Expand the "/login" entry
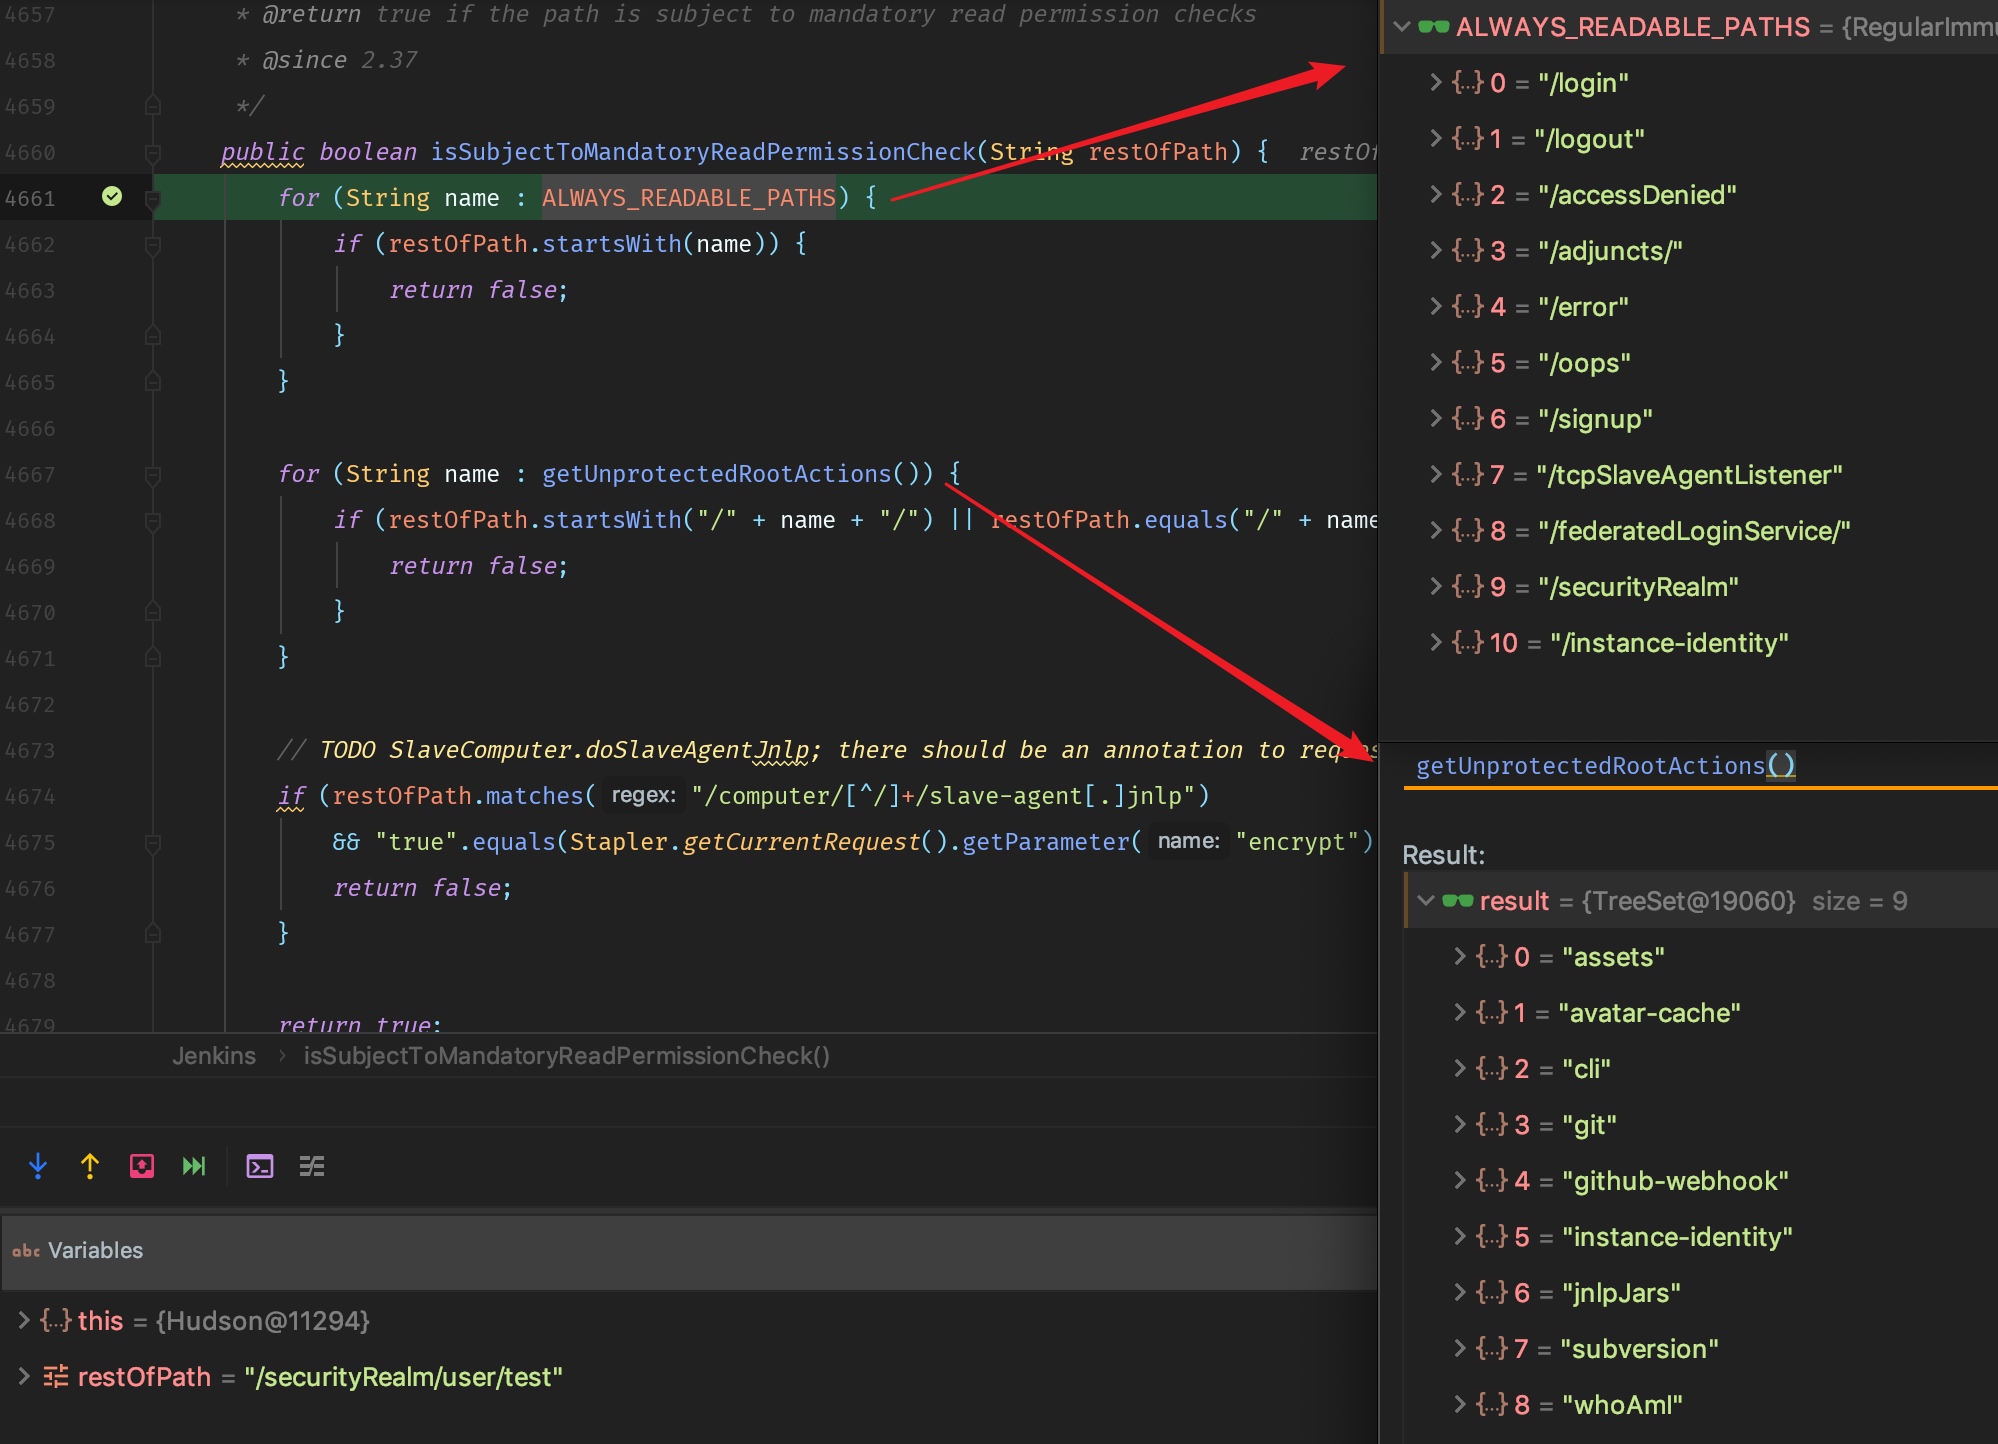Screen dimensions: 1998x1444 1436,82
